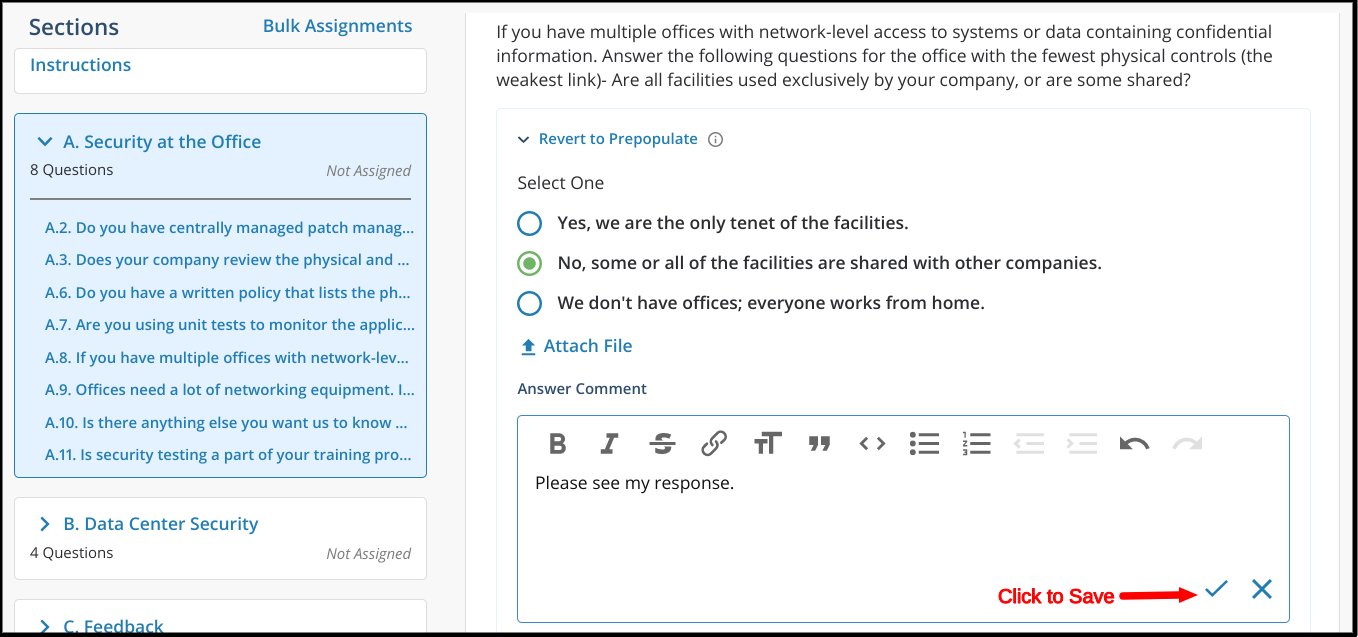Viewport: 1358px width, 637px height.
Task: Insert a bulleted list in the comment
Action: [x=924, y=443]
